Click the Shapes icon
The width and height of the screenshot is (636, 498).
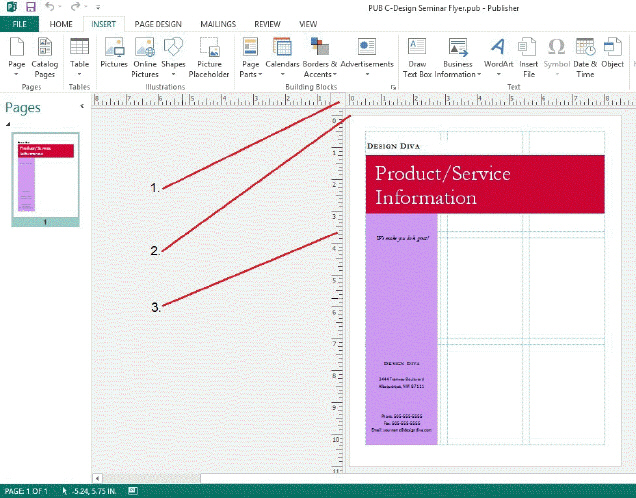[173, 47]
